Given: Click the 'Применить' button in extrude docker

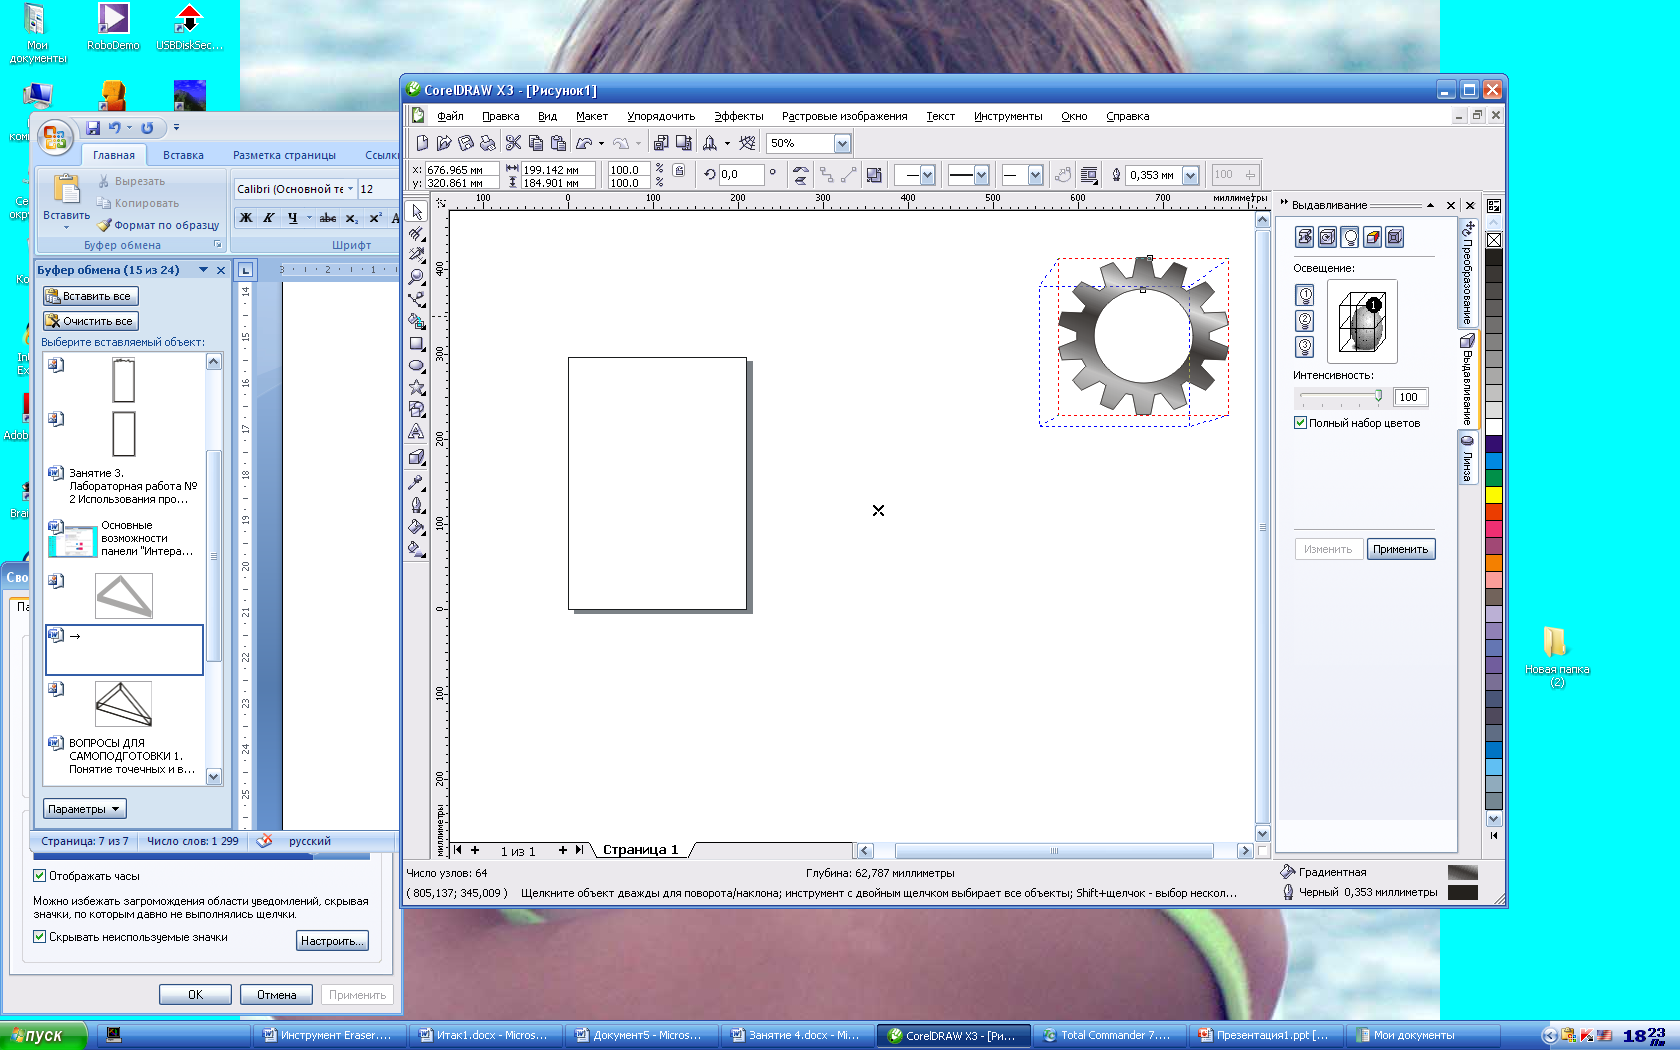Looking at the screenshot, I should [1400, 549].
